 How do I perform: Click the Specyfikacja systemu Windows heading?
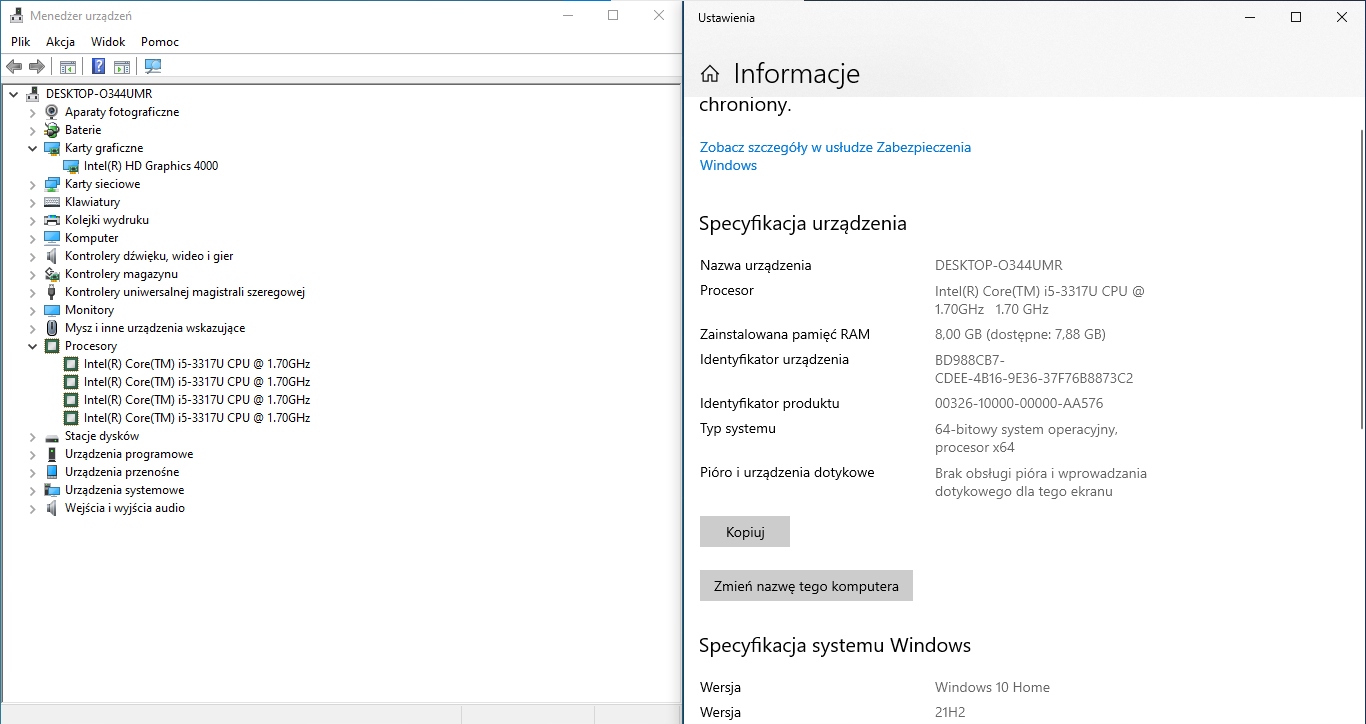(835, 646)
